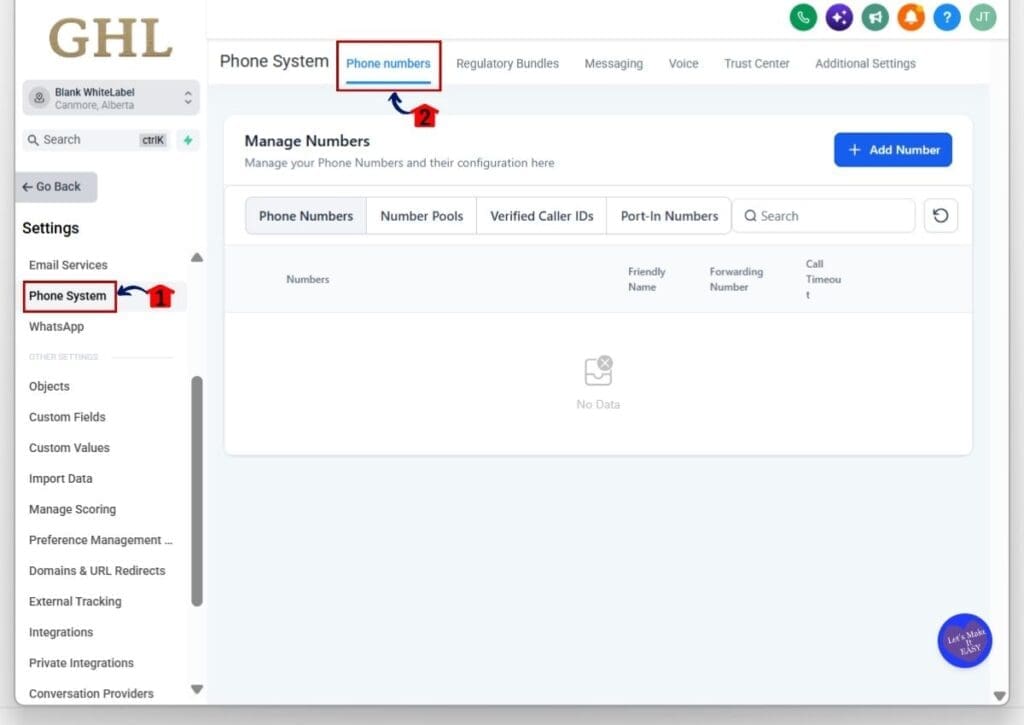This screenshot has height=725, width=1024.
Task: Open Preference Management settings
Action: click(x=101, y=540)
